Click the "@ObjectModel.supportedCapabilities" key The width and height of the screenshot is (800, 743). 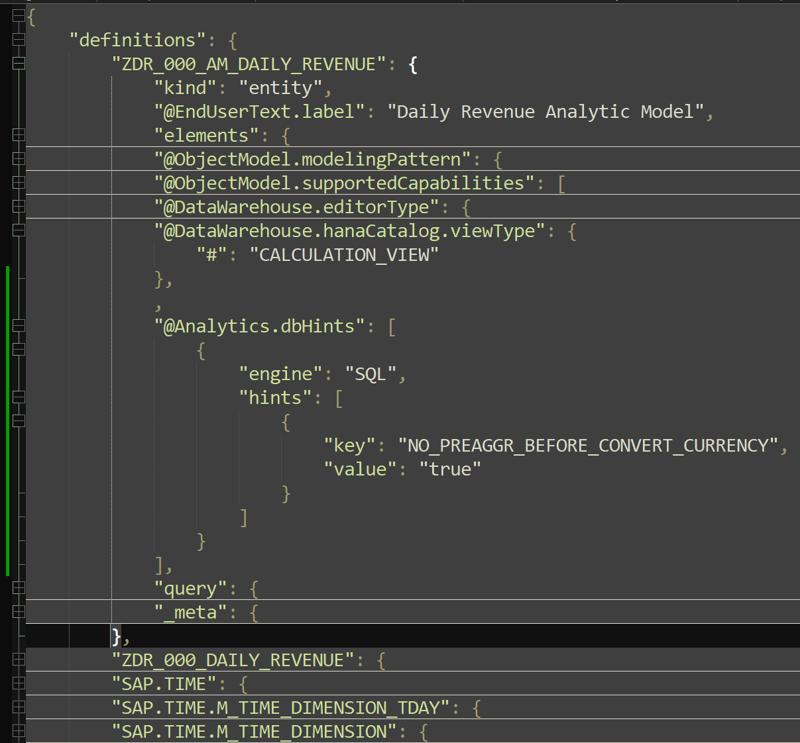tap(344, 183)
